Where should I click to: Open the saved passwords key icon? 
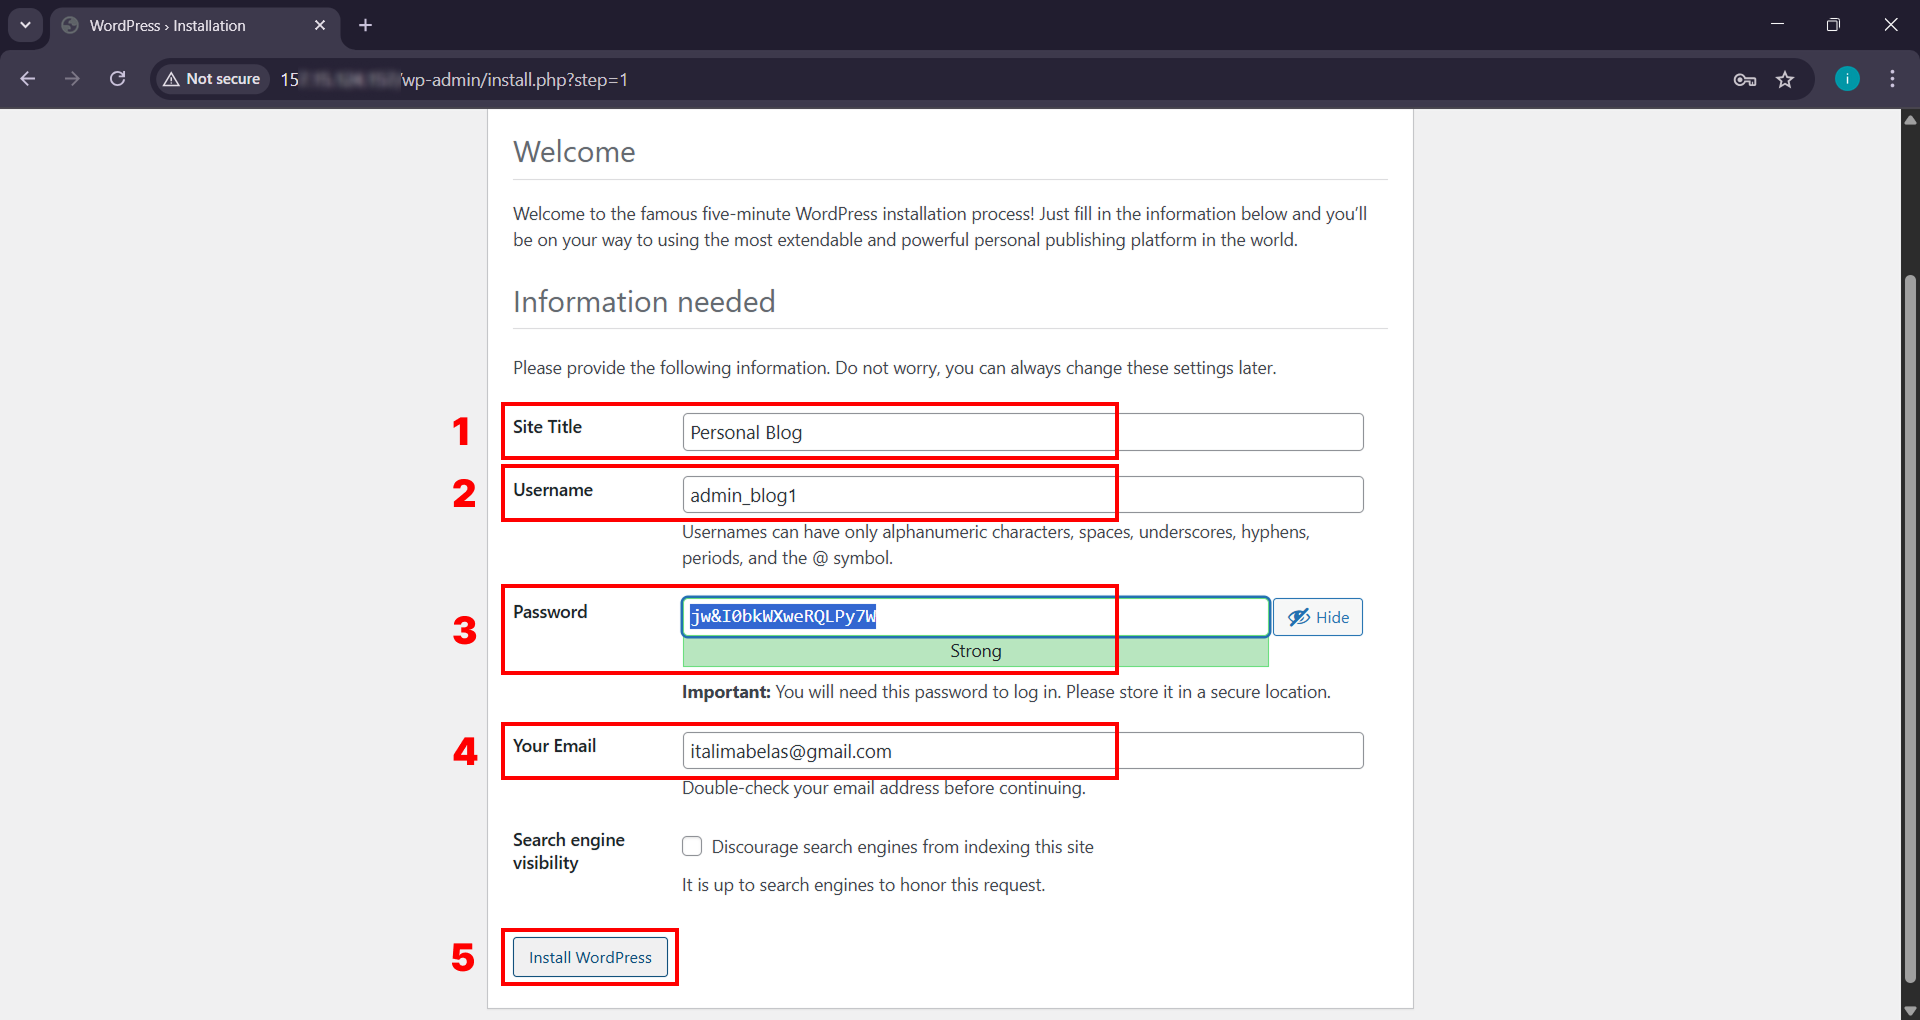click(x=1744, y=79)
